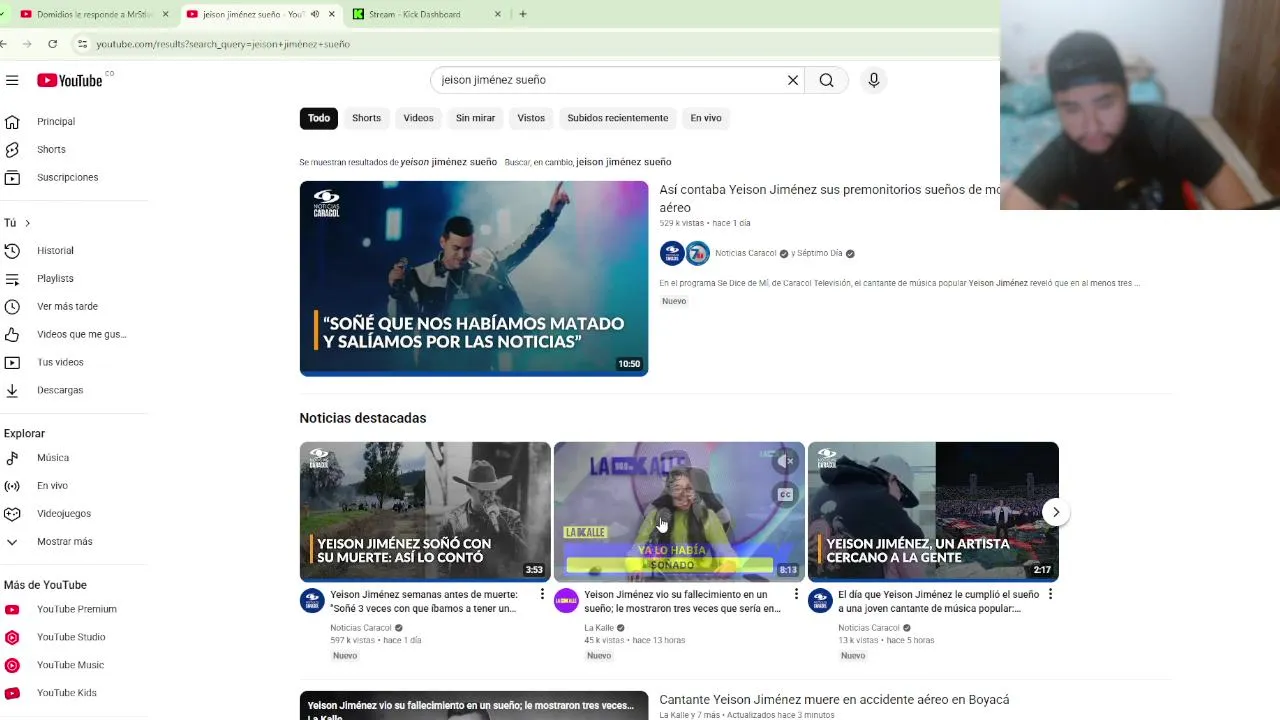Viewport: 1280px width, 720px height.
Task: Play the 10:50 Soñé que nos habíamos thumbnail
Action: pos(474,278)
